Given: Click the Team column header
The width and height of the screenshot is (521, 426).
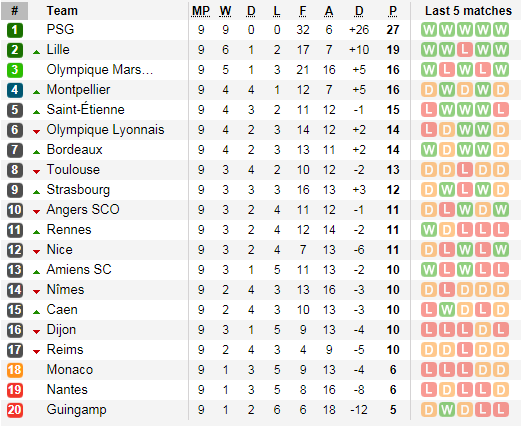Looking at the screenshot, I should coord(62,11).
